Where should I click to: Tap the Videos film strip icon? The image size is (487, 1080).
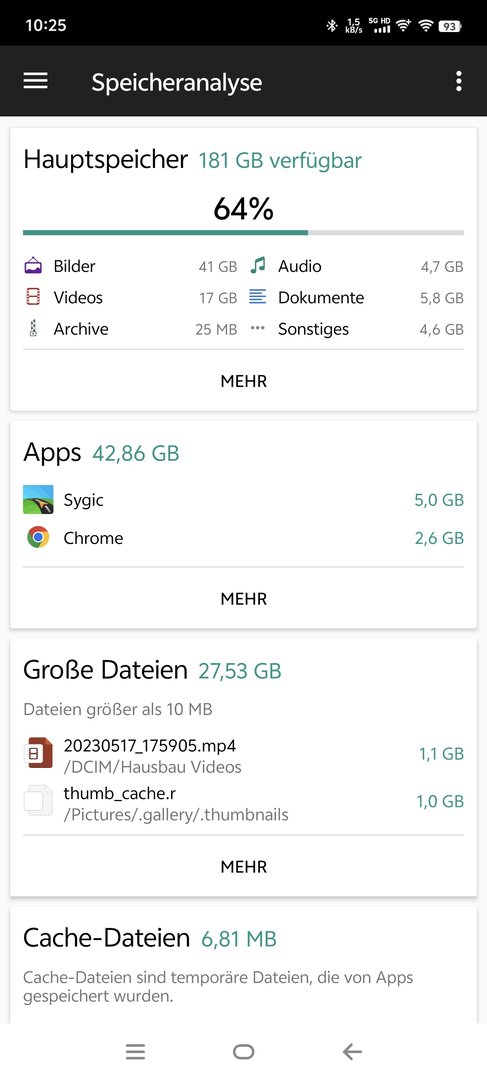tap(33, 298)
